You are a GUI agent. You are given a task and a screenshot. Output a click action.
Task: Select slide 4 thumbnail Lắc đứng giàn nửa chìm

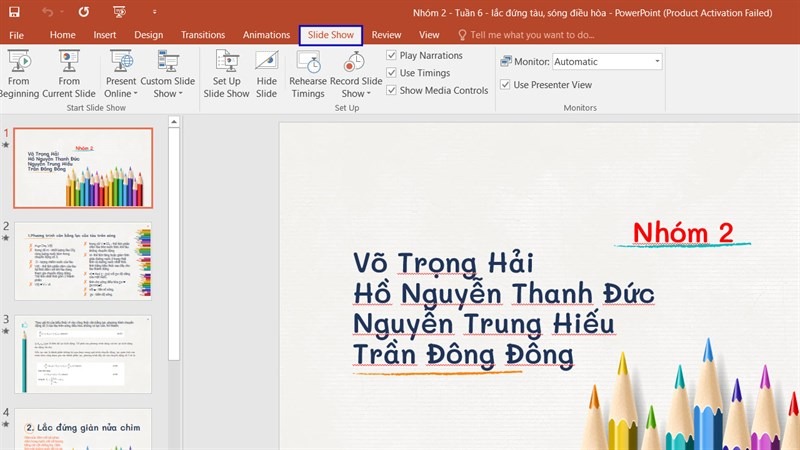(x=83, y=429)
